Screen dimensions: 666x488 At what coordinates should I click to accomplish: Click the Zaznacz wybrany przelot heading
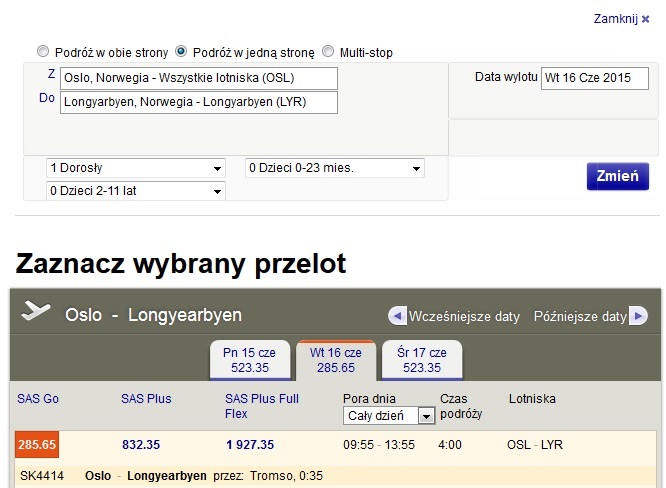tap(181, 263)
